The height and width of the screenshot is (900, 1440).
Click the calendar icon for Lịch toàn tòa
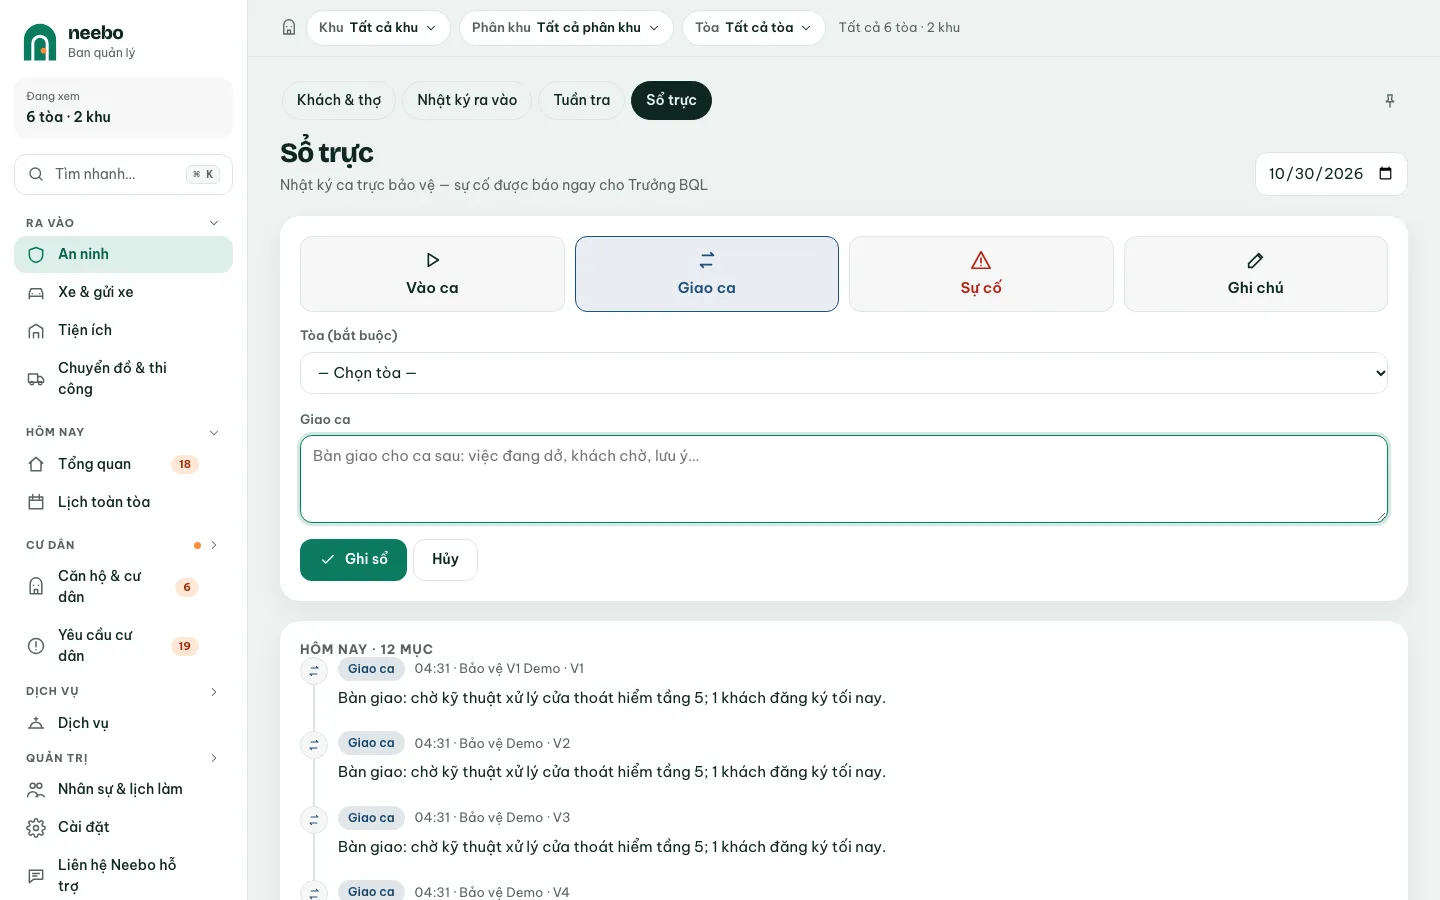(36, 502)
